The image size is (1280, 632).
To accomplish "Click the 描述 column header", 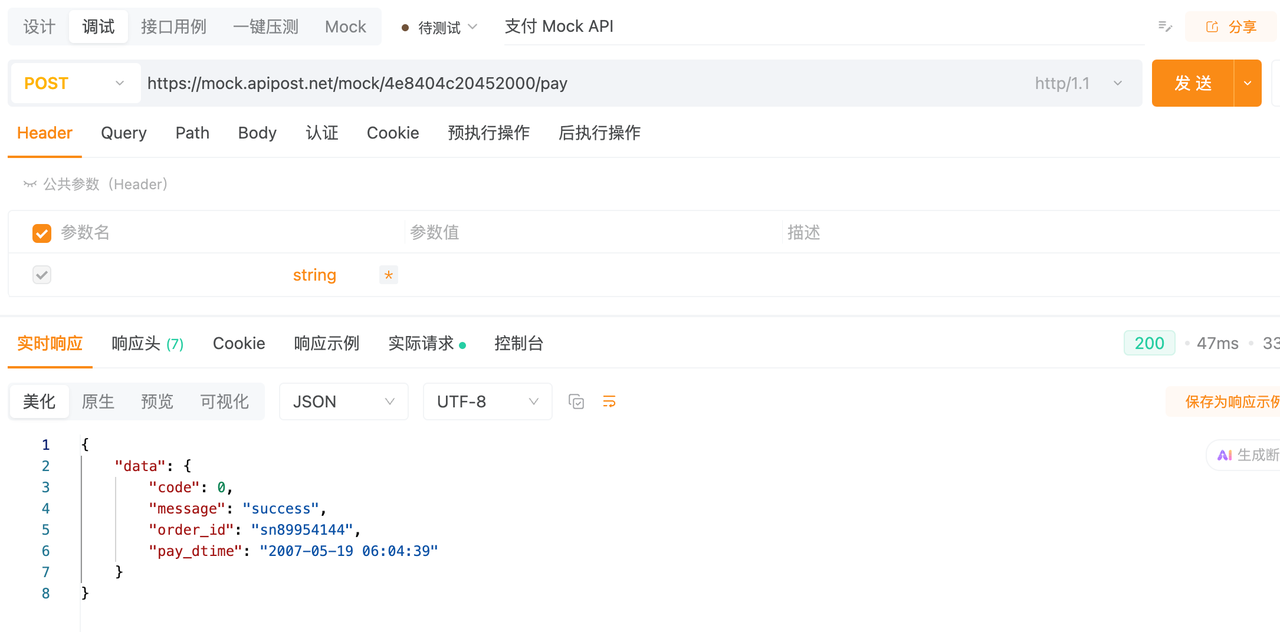I will coord(803,233).
